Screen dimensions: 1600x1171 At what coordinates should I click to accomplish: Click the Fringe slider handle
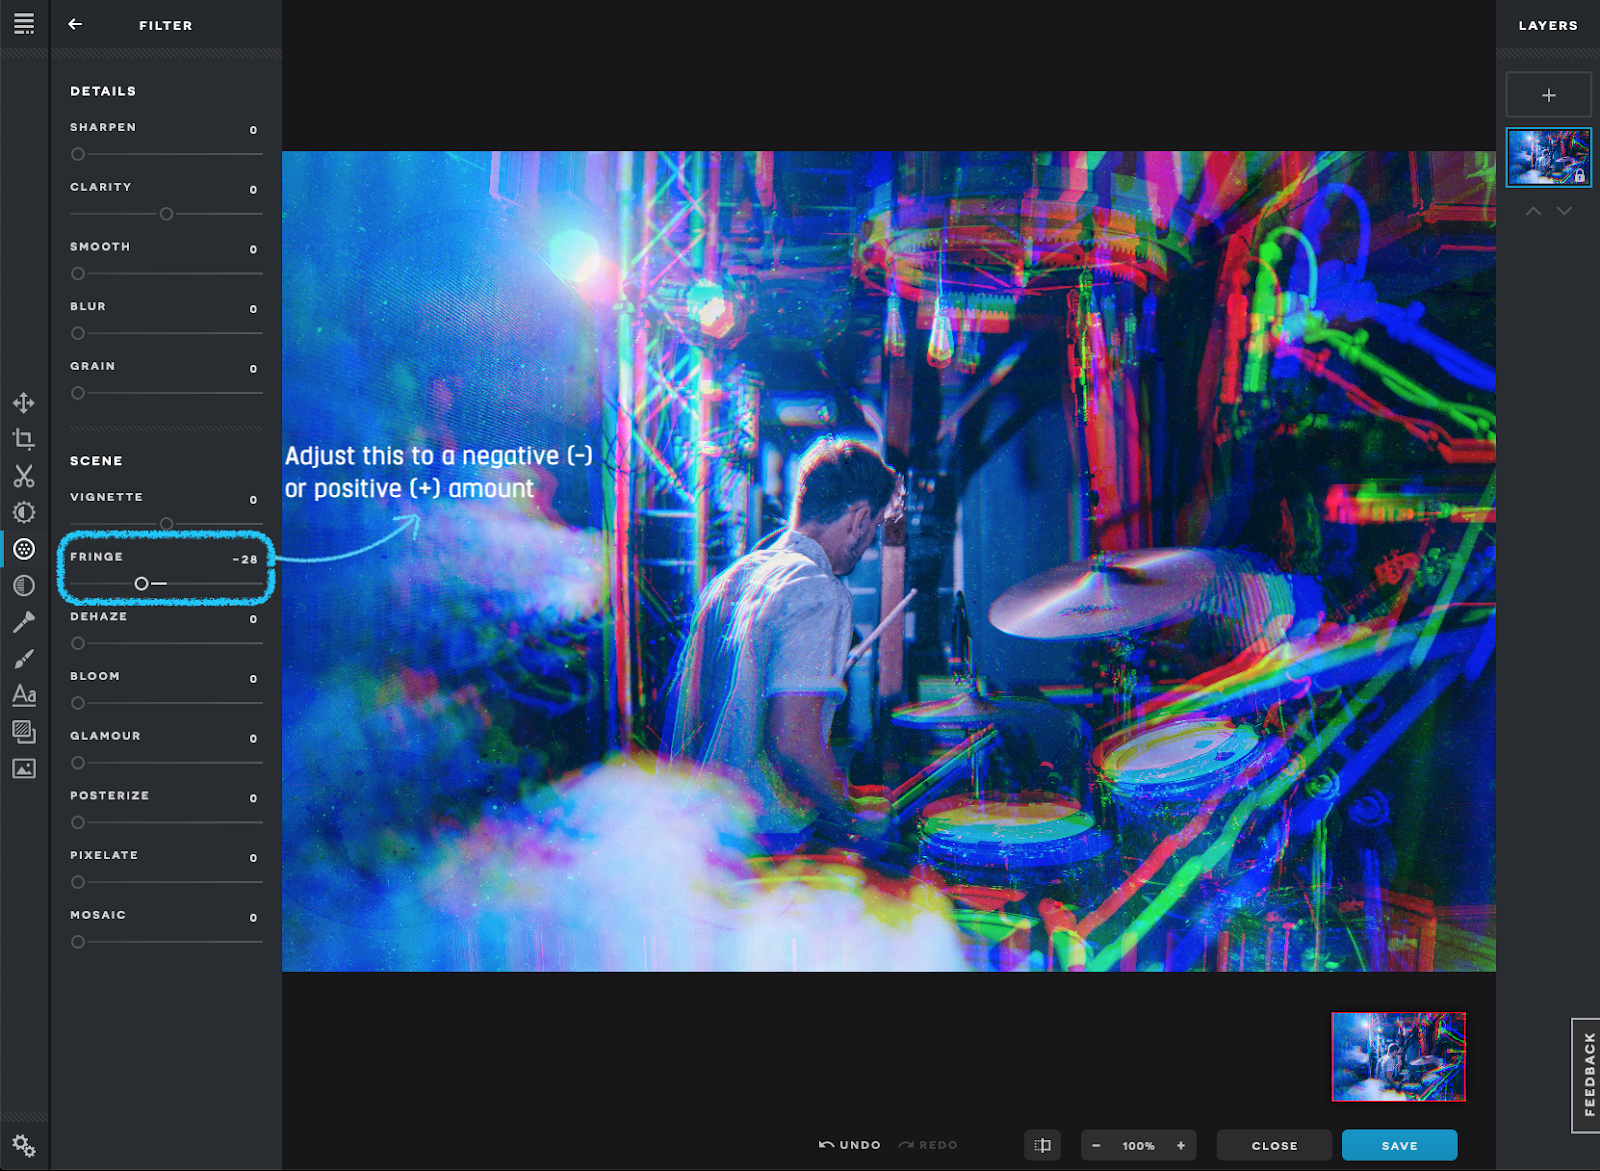point(141,583)
